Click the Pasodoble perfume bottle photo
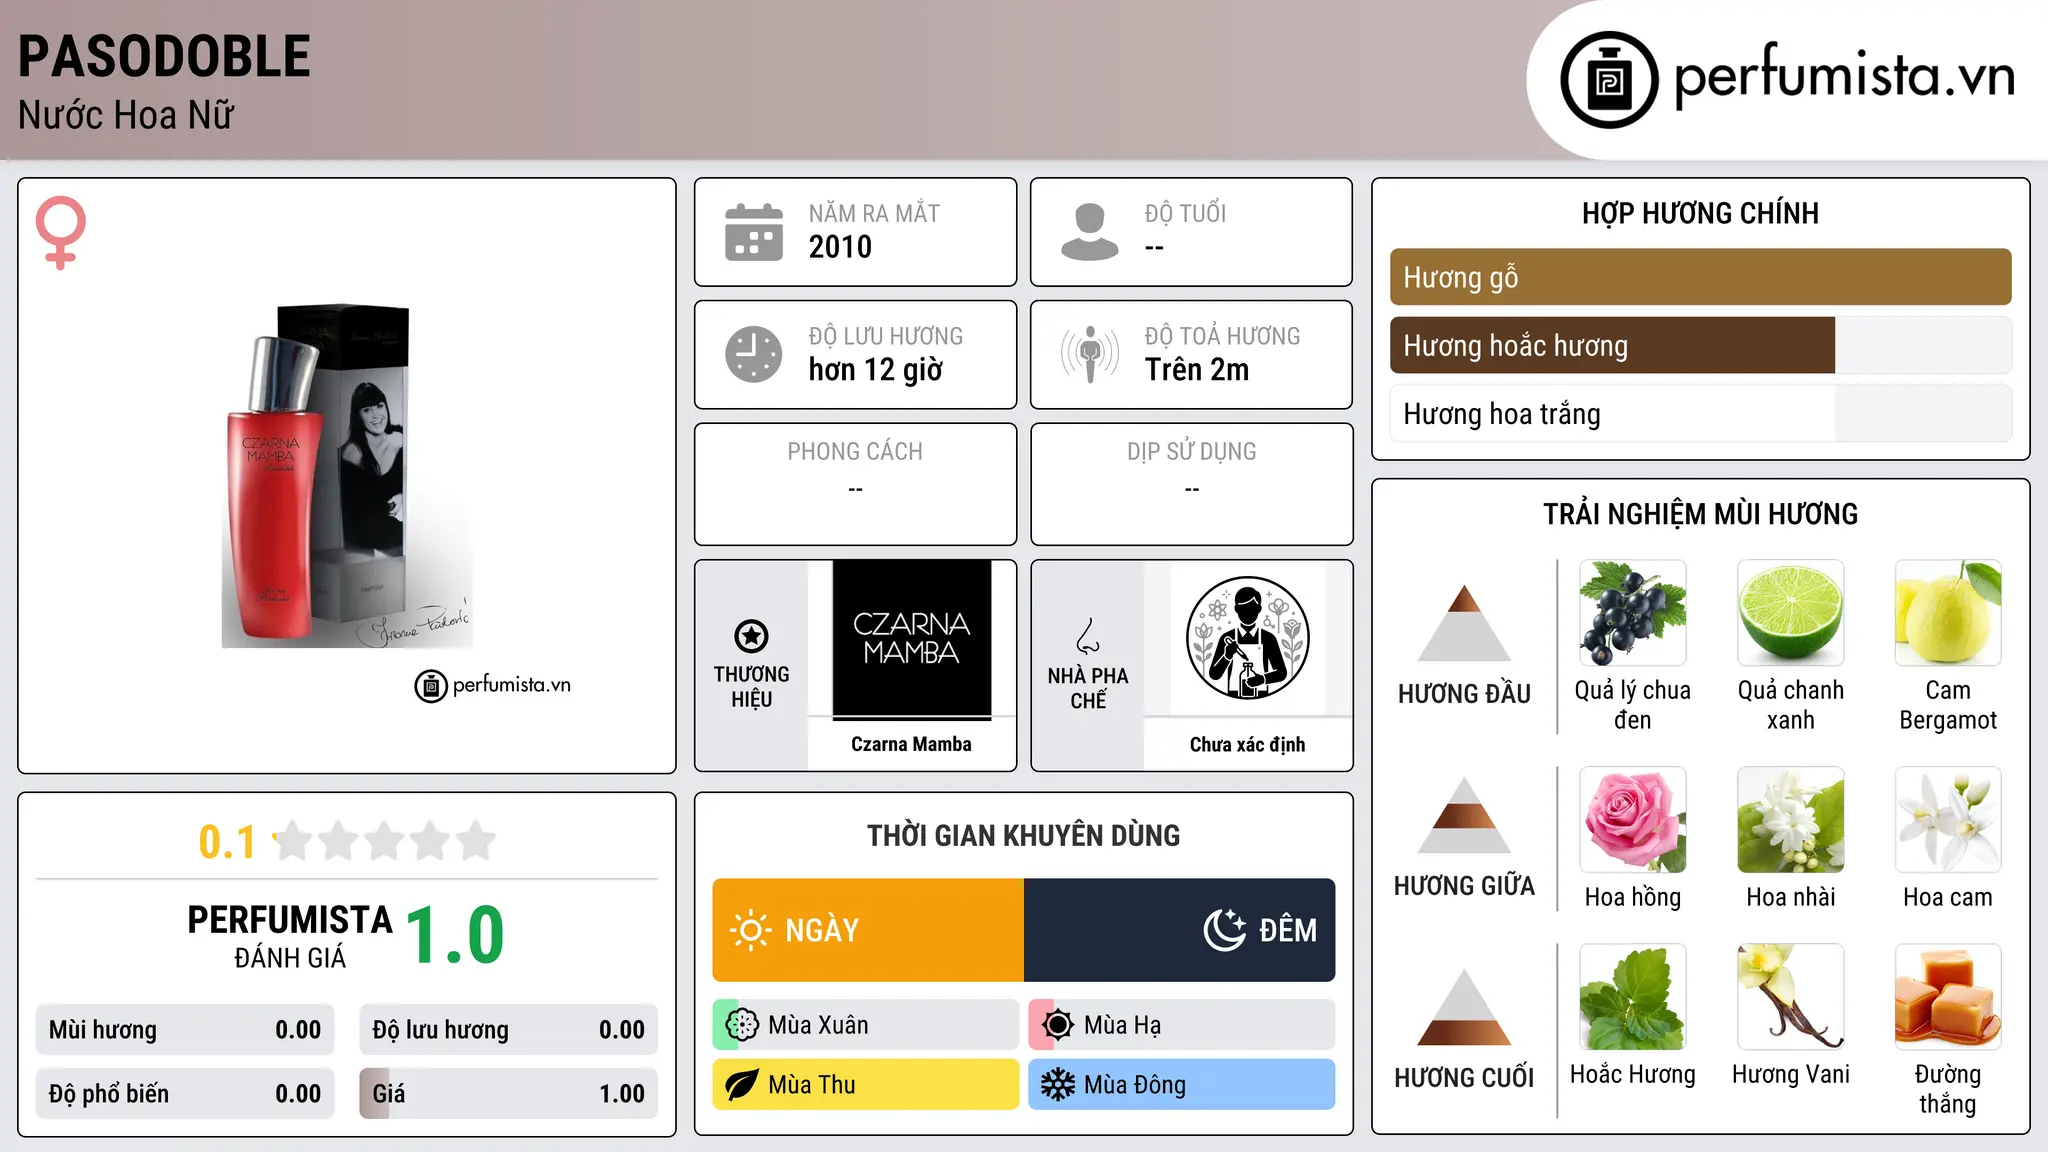The height and width of the screenshot is (1152, 2048). (x=346, y=476)
